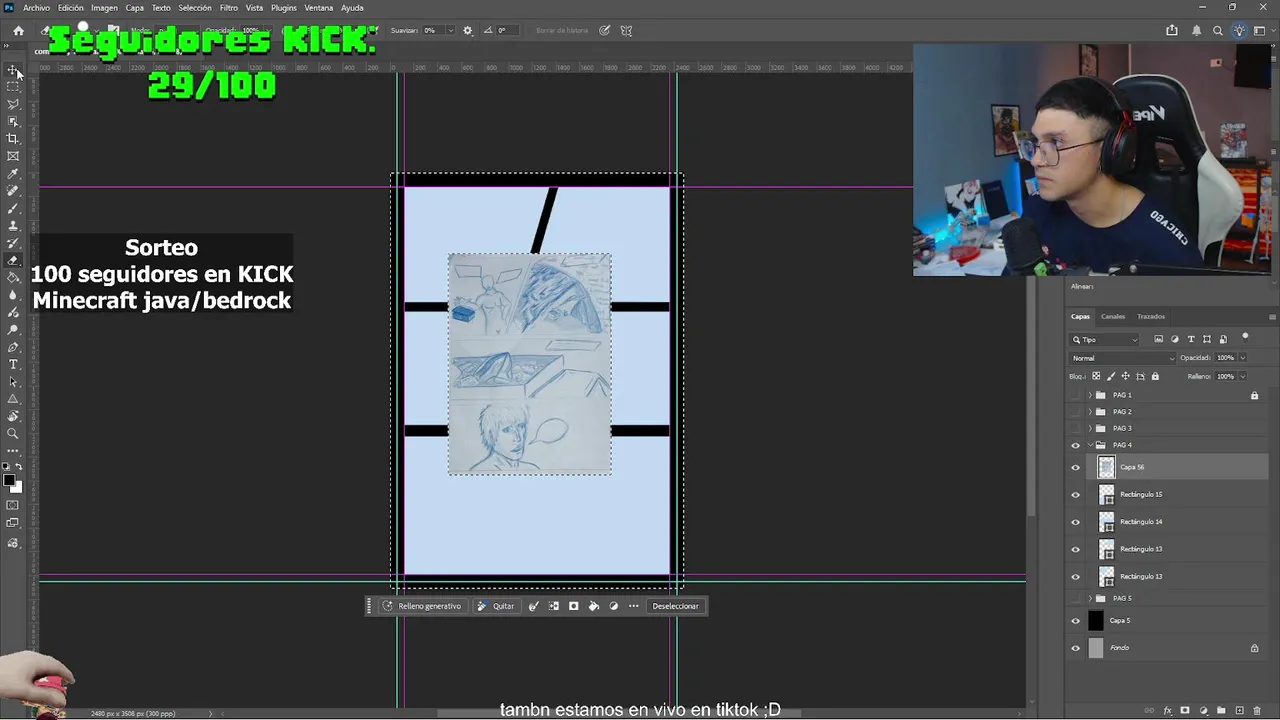
Task: Open the Opacidad value dropdown arrow
Action: click(1243, 358)
